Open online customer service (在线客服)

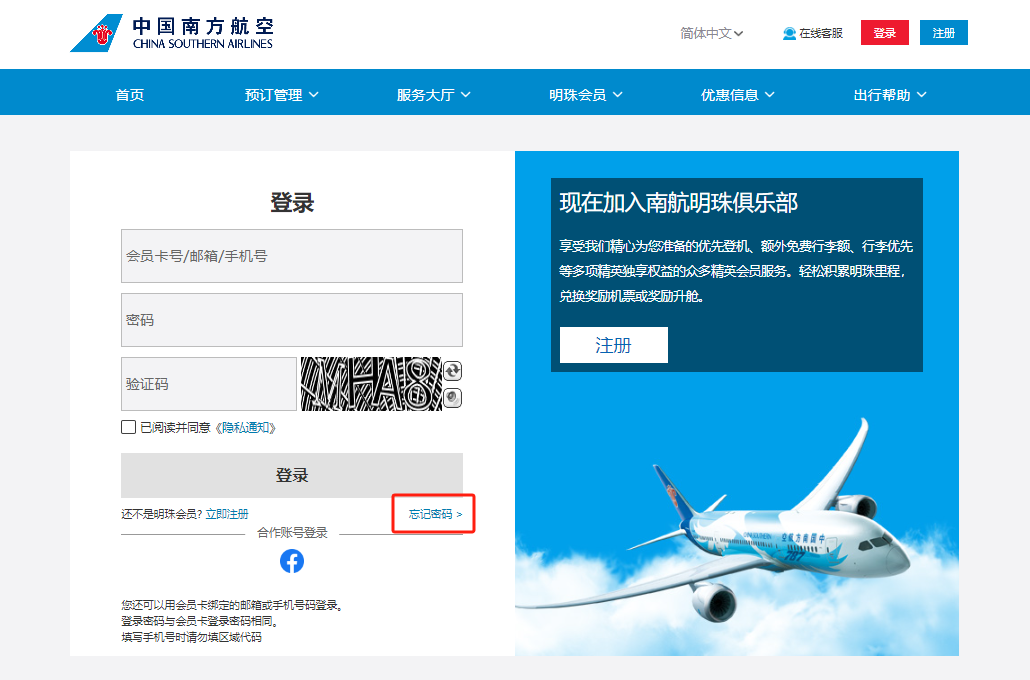click(x=813, y=33)
